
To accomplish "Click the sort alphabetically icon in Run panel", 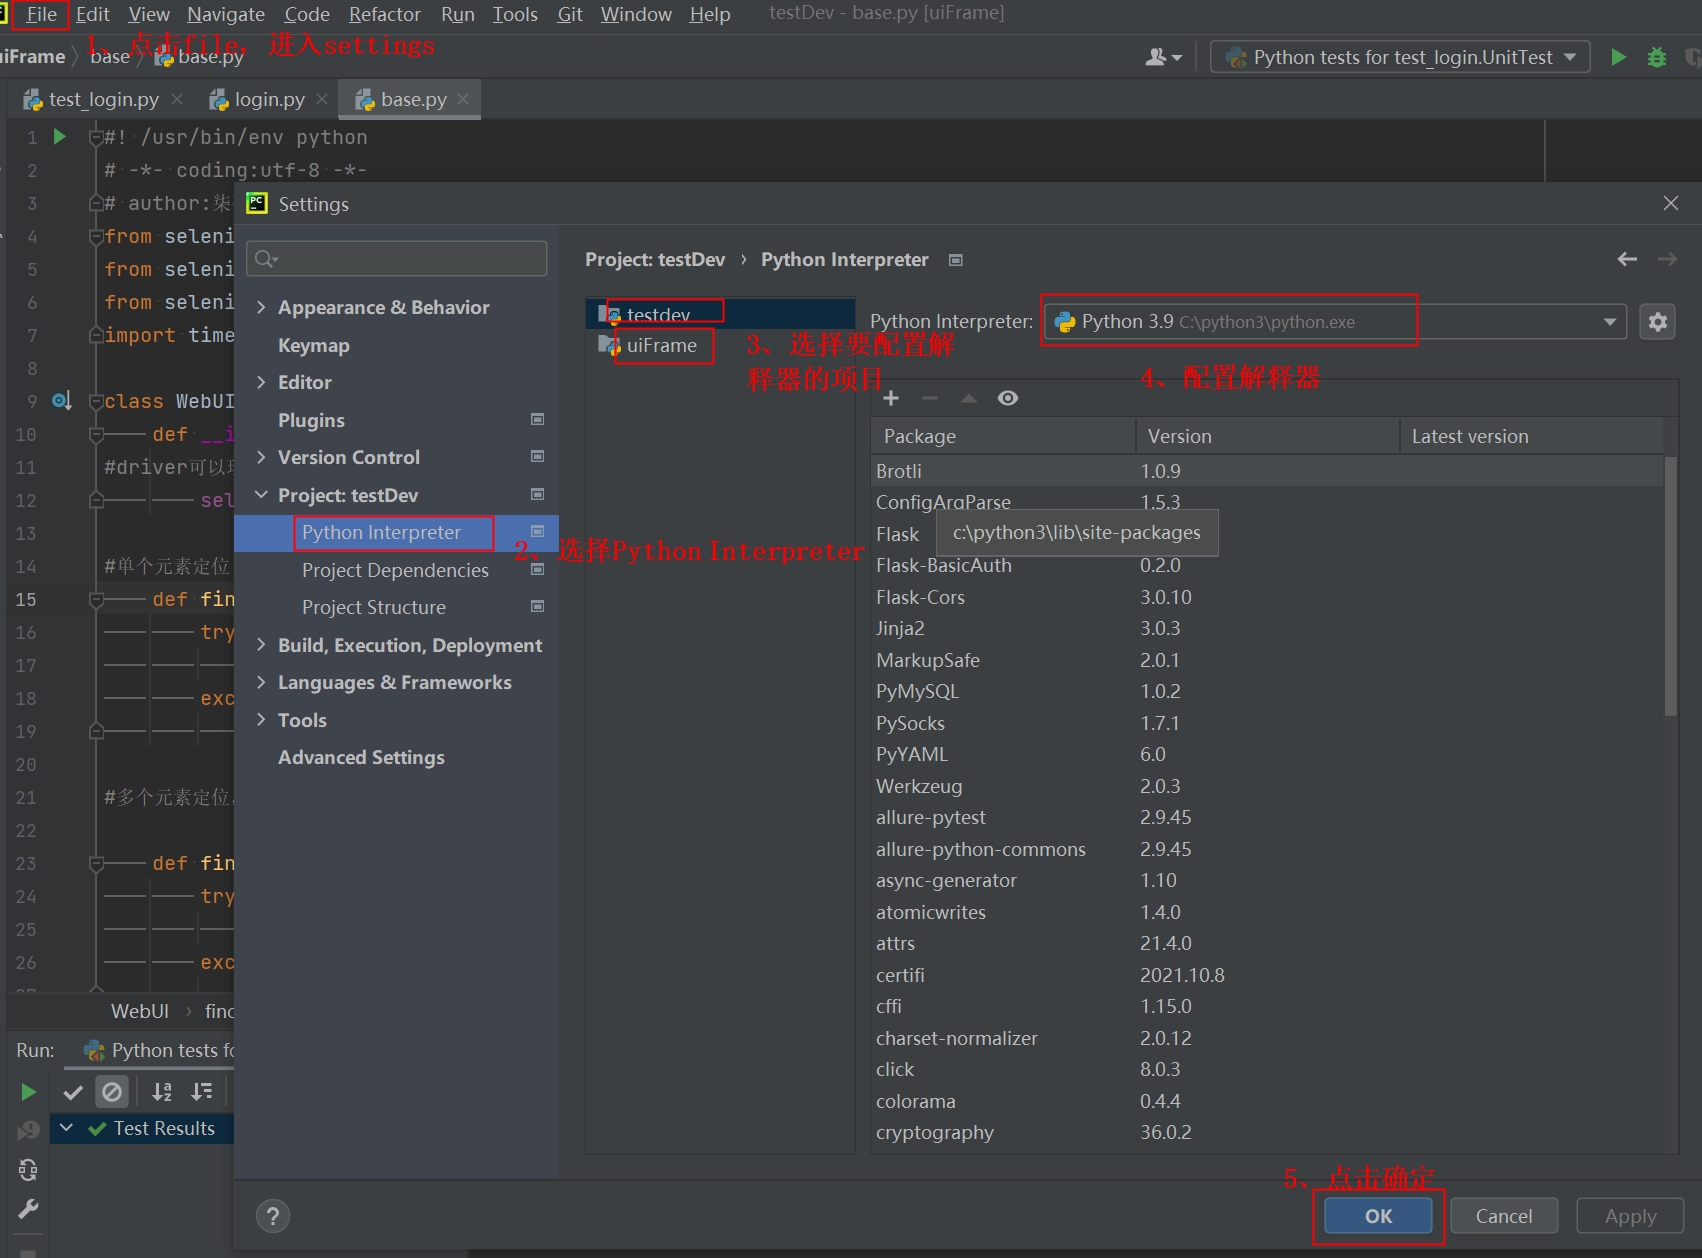I will pyautogui.click(x=161, y=1092).
